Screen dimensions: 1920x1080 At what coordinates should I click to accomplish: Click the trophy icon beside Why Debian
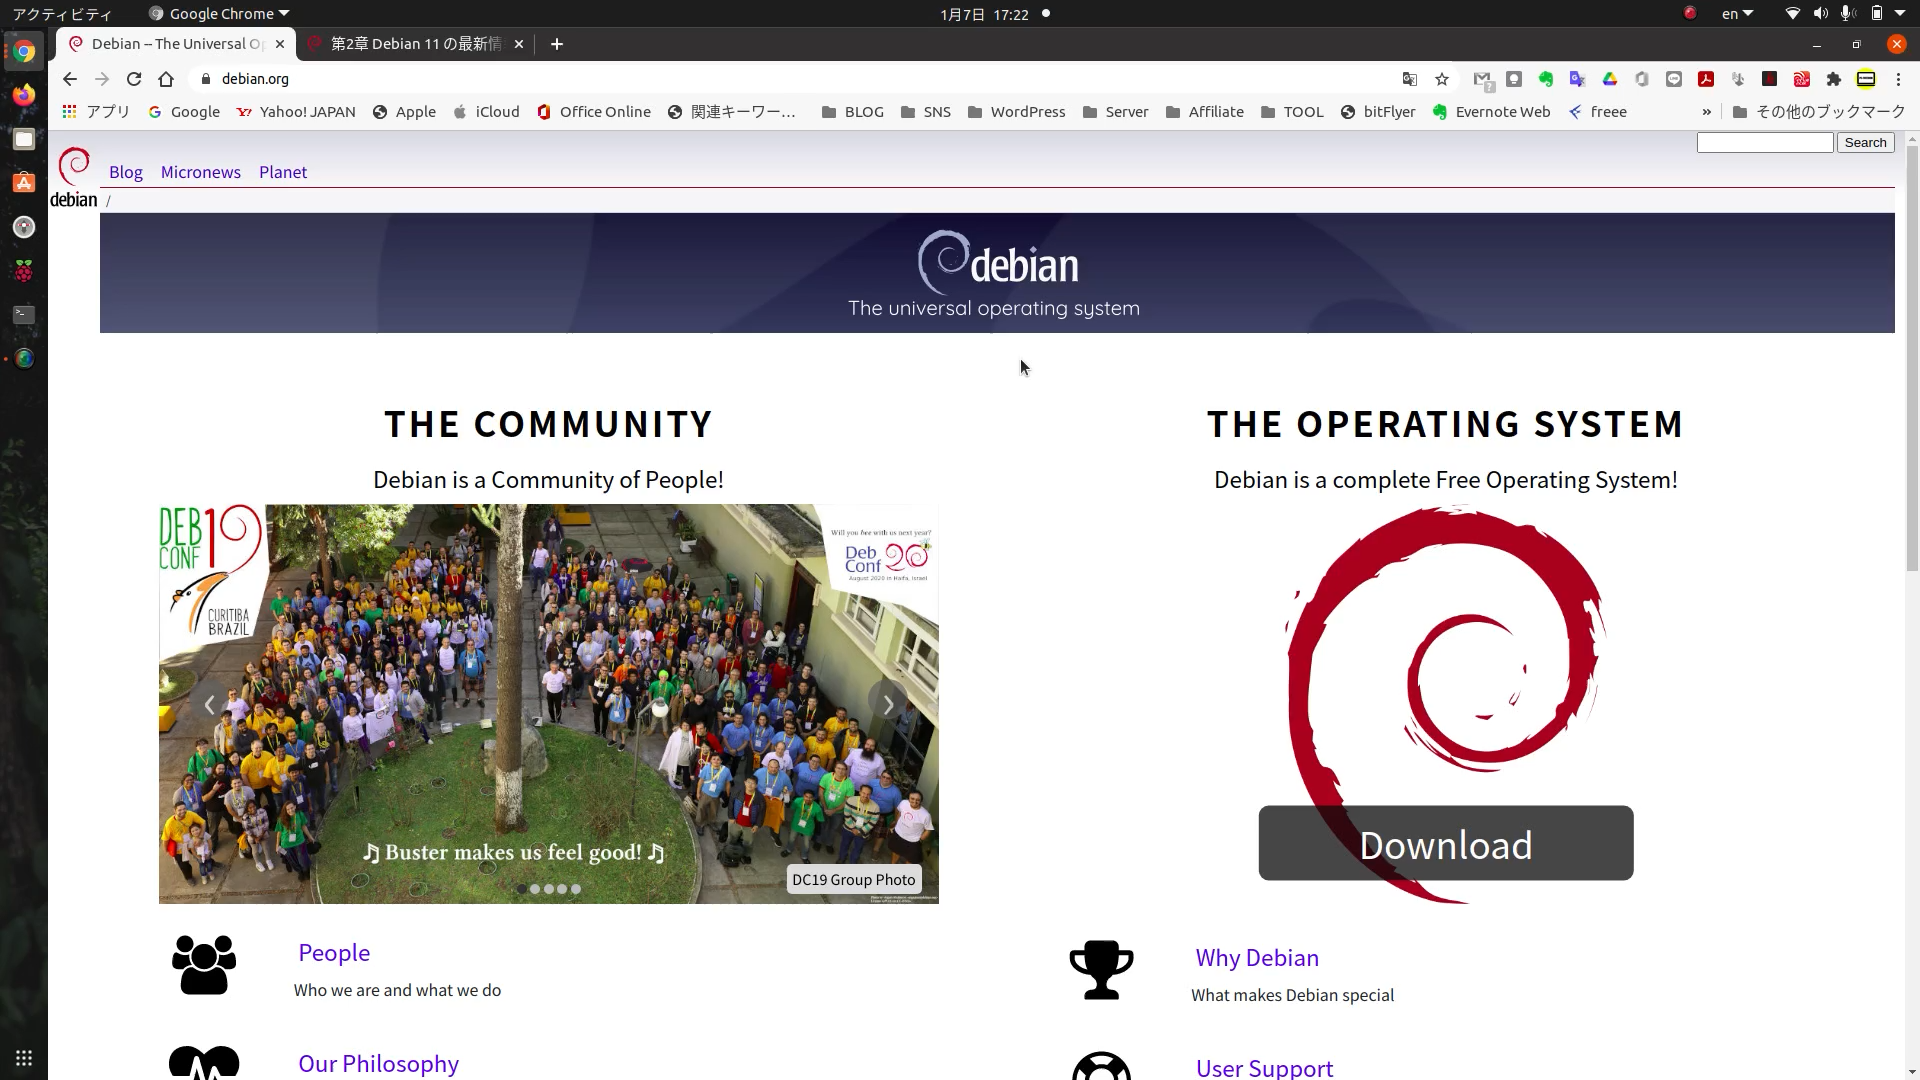[1101, 969]
